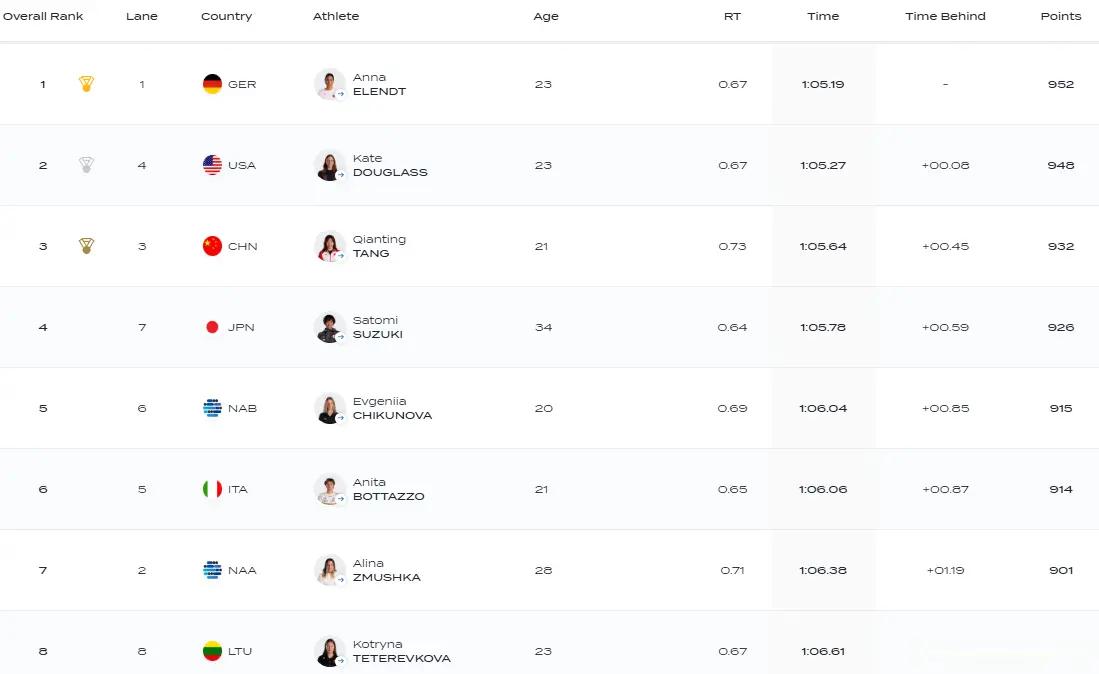Open Anna Elendt's profile photo
This screenshot has width=1099, height=674.
pyautogui.click(x=329, y=84)
